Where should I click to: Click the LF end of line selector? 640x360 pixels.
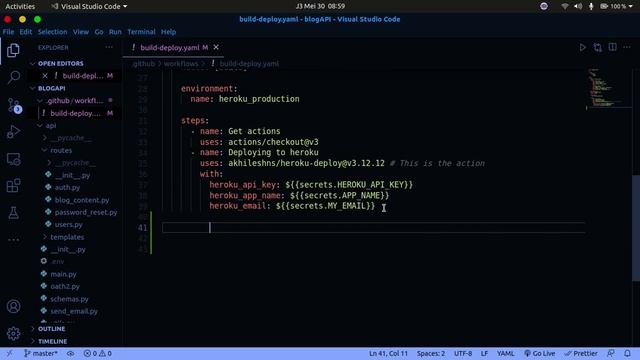(484, 353)
